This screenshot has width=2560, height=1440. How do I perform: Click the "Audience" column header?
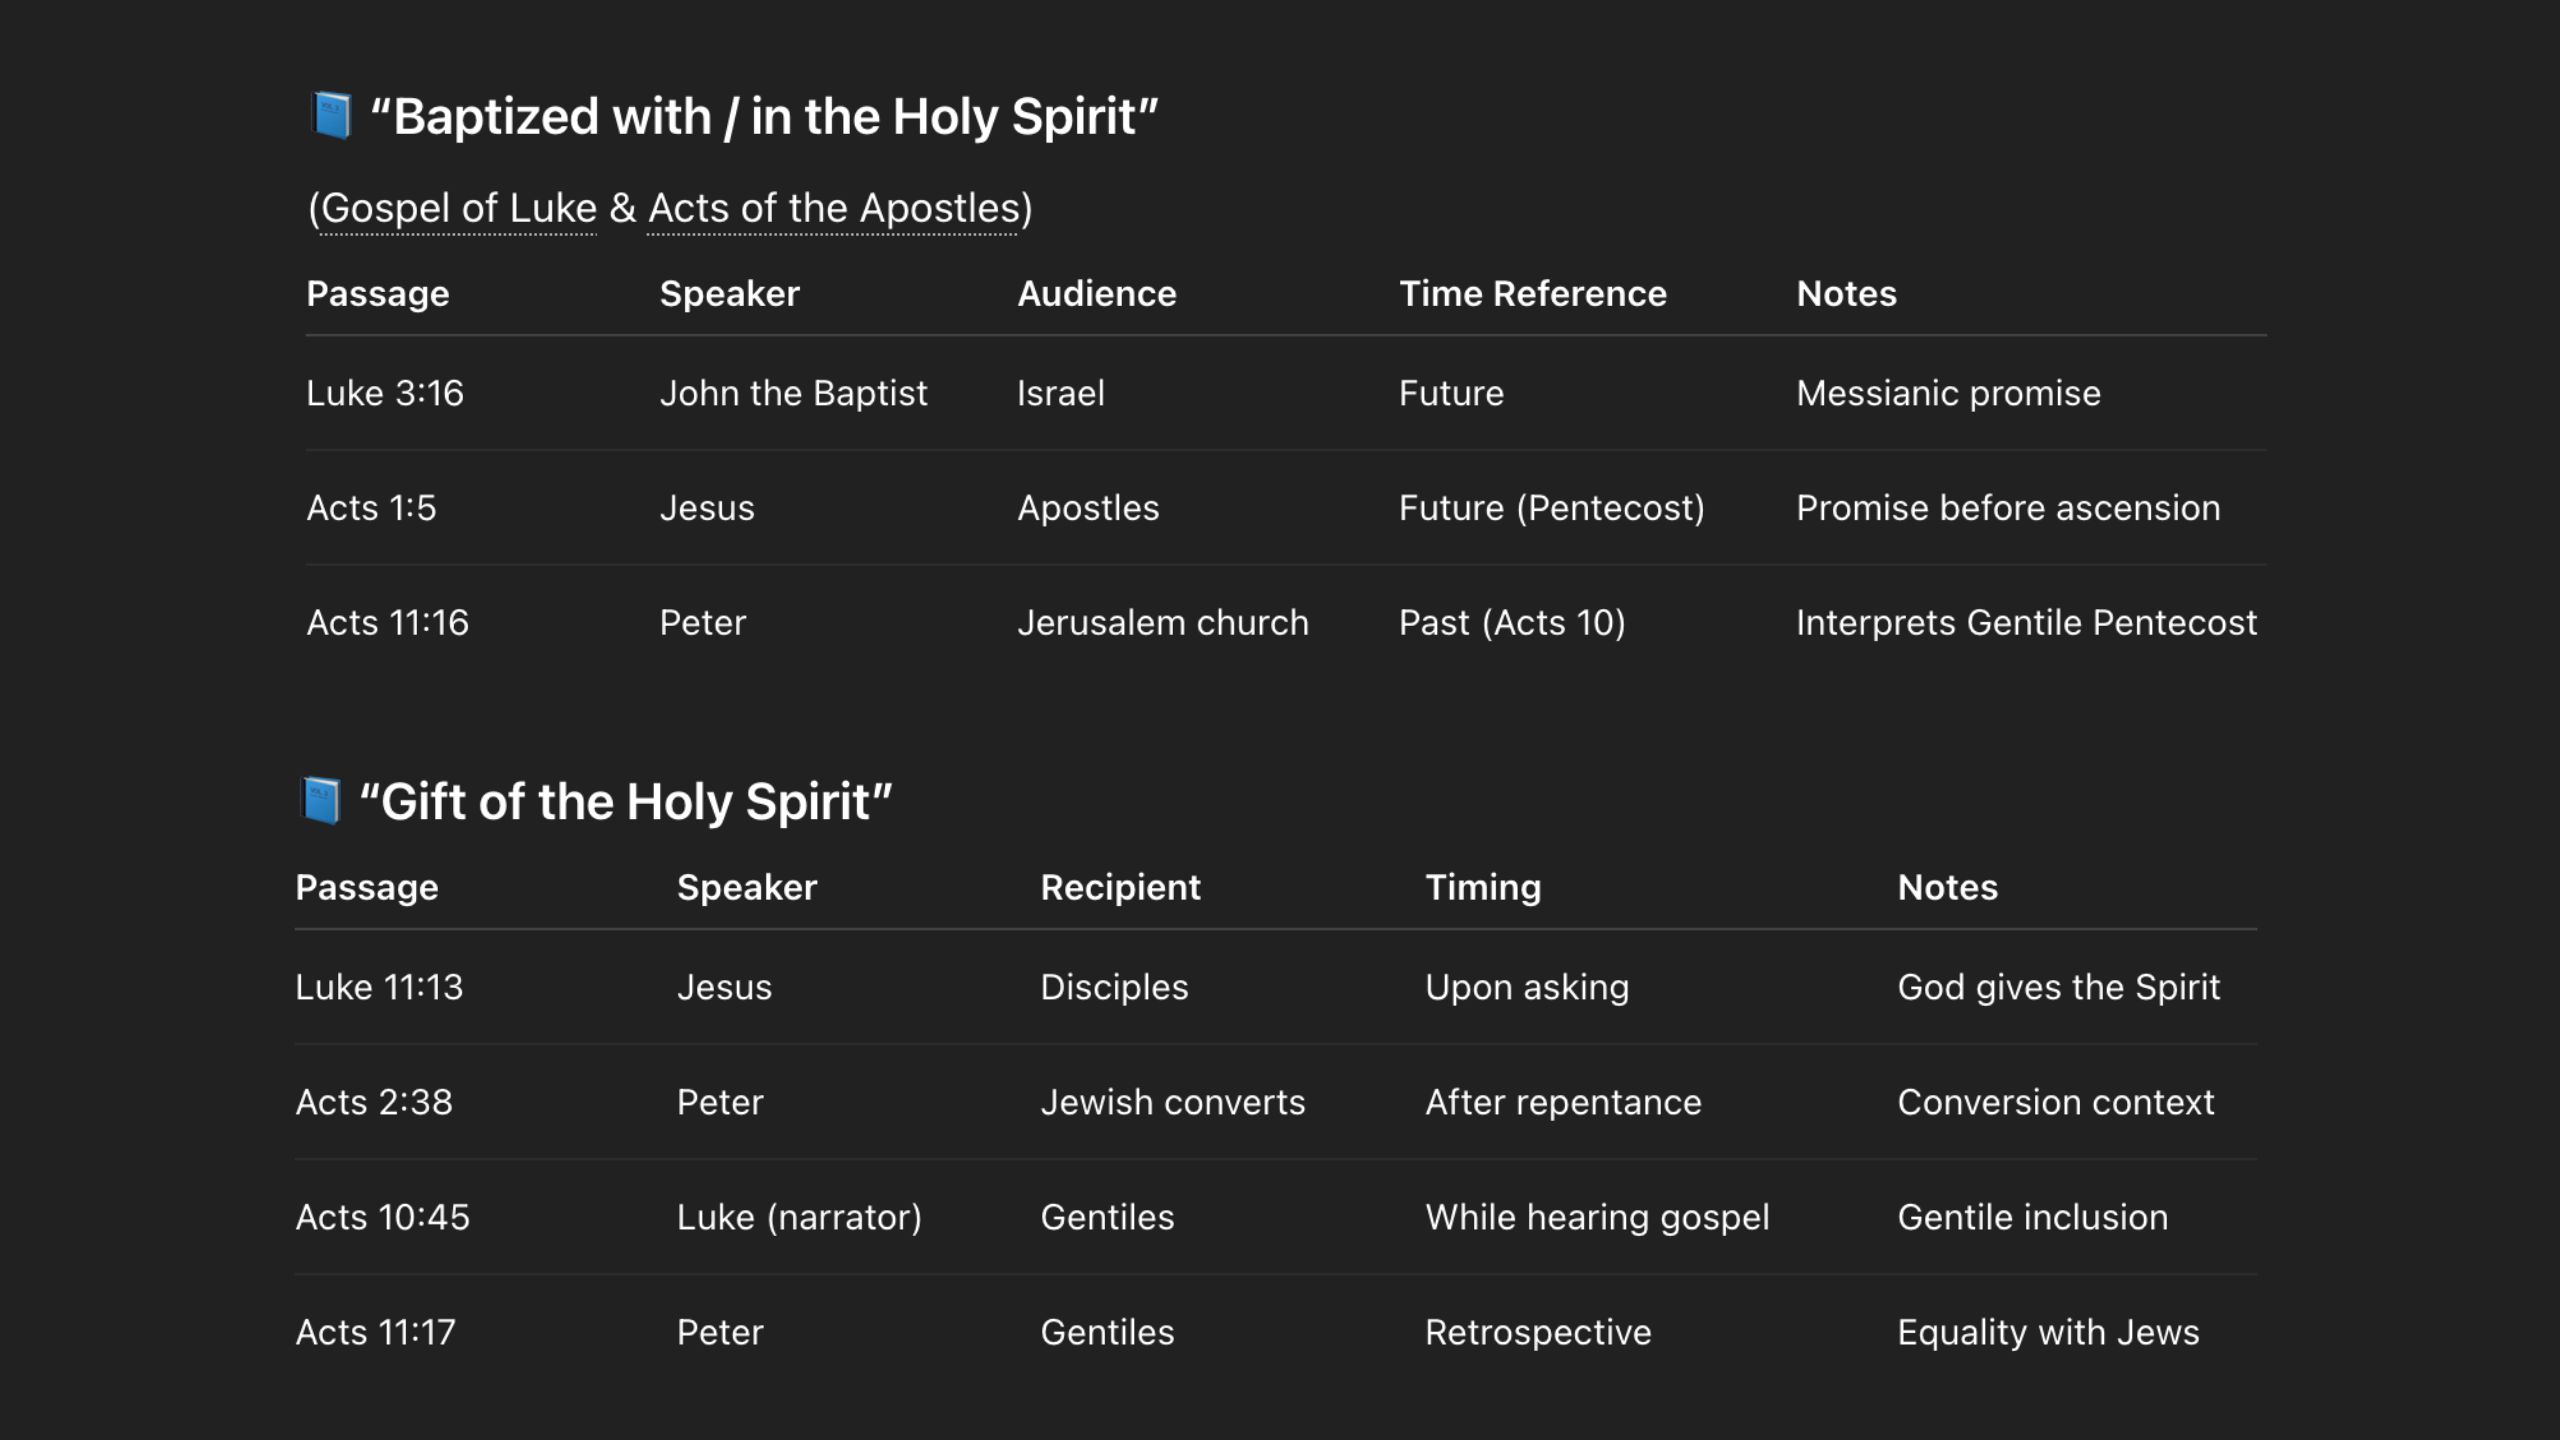click(1096, 294)
